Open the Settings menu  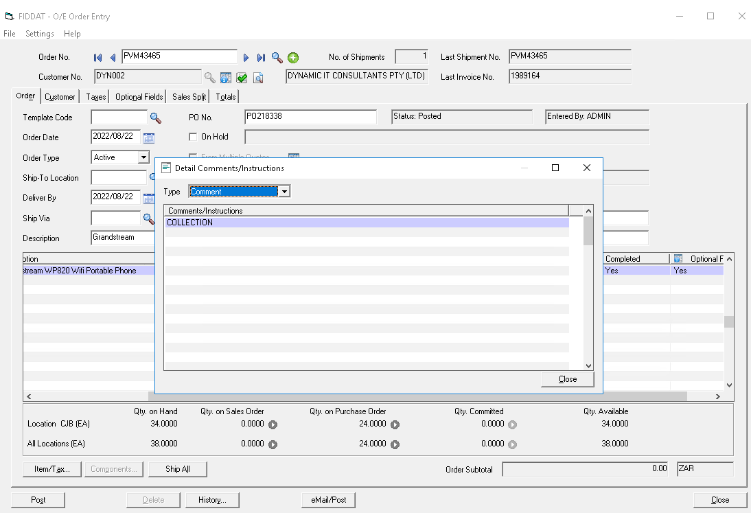[x=40, y=34]
